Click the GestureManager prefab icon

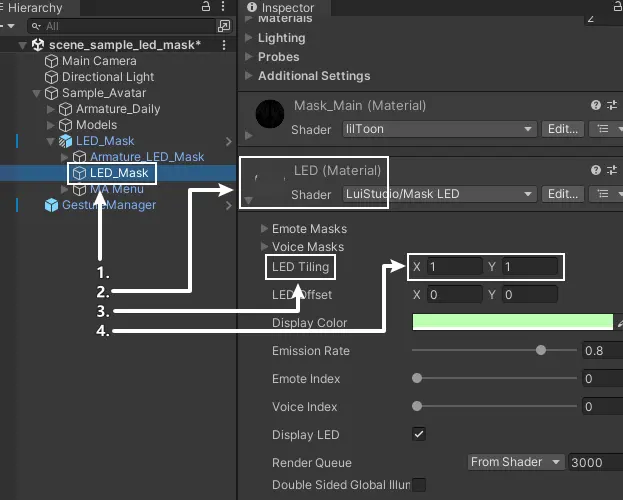pos(51,205)
